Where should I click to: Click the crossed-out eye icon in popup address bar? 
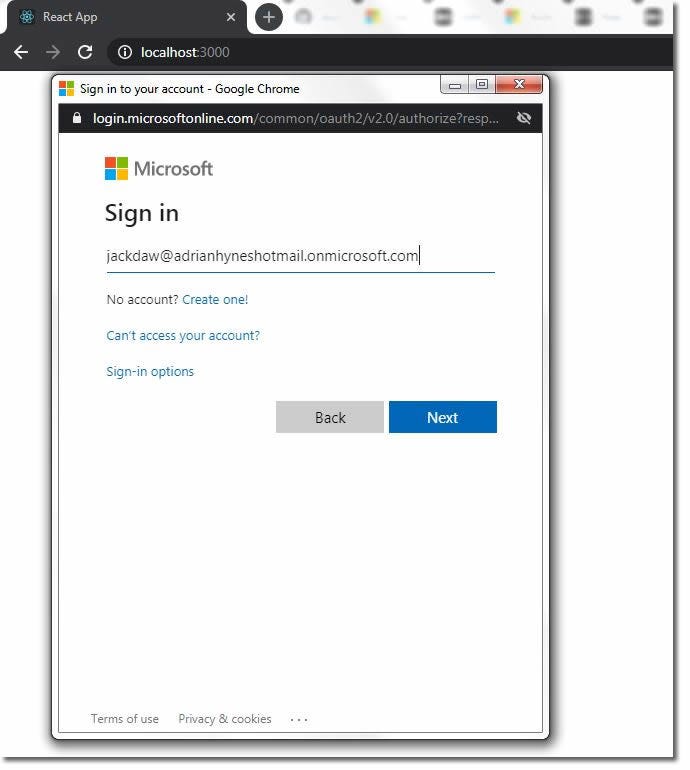[x=524, y=118]
